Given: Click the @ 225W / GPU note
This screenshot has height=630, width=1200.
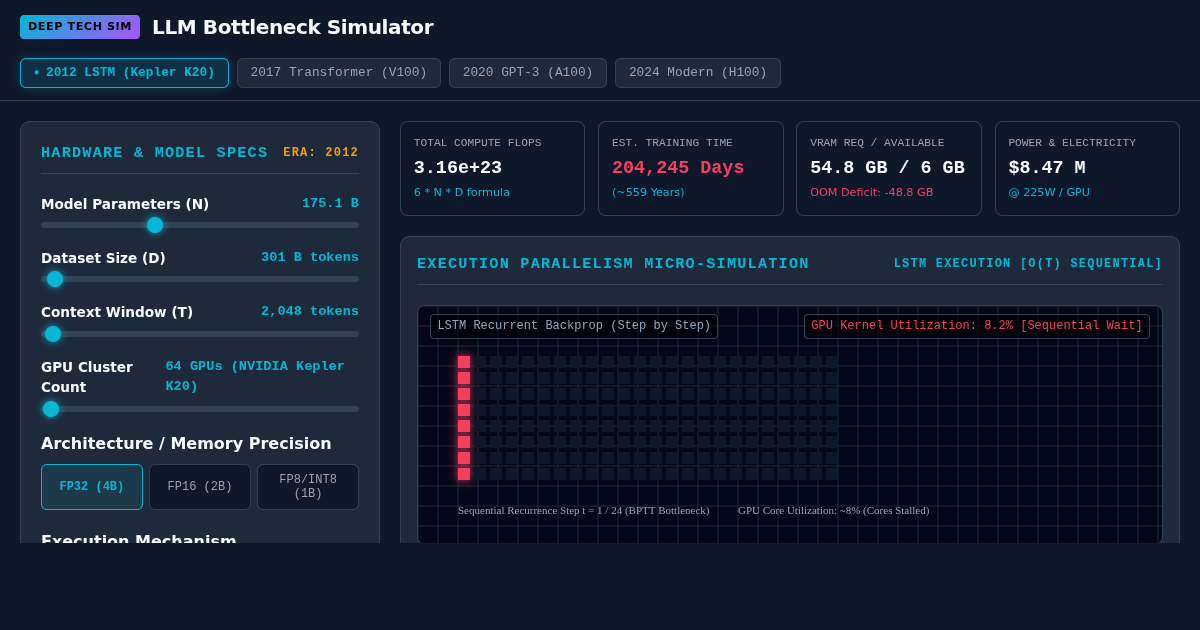Looking at the screenshot, I should [x=1049, y=193].
